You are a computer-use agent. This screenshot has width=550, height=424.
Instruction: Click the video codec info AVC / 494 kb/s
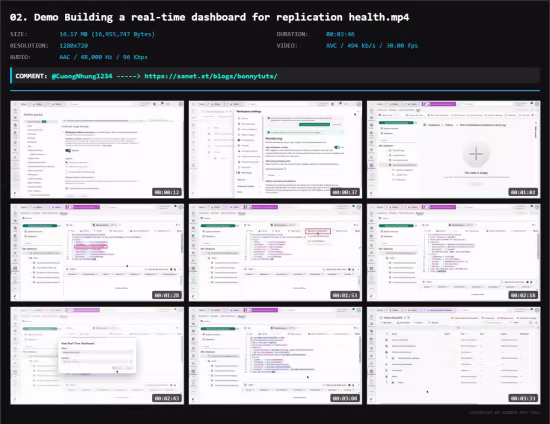coord(372,46)
